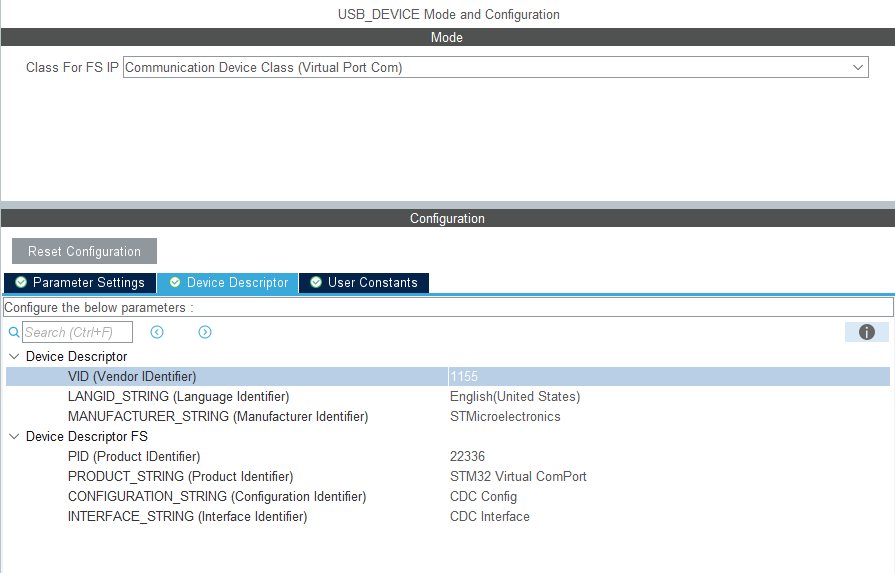
Task: Click the PID value 22336
Action: coord(467,457)
